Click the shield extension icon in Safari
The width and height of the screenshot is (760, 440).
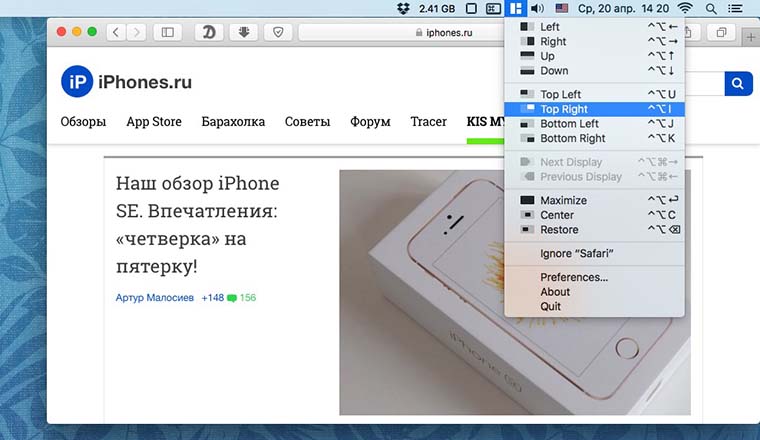pos(278,32)
